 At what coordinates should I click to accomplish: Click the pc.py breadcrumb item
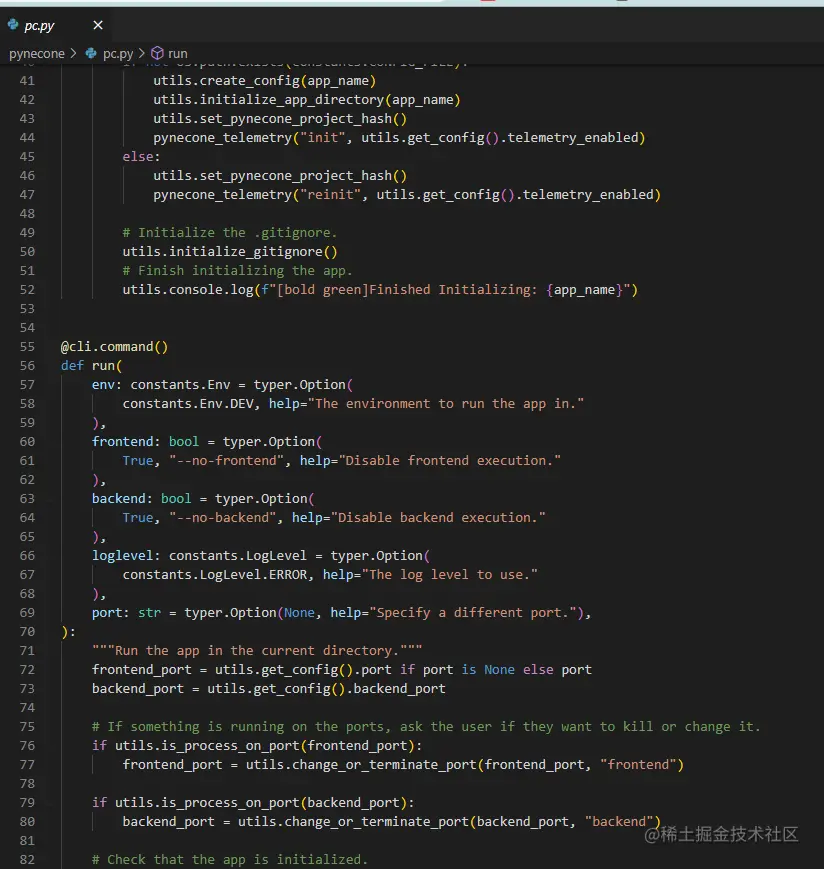pyautogui.click(x=117, y=53)
